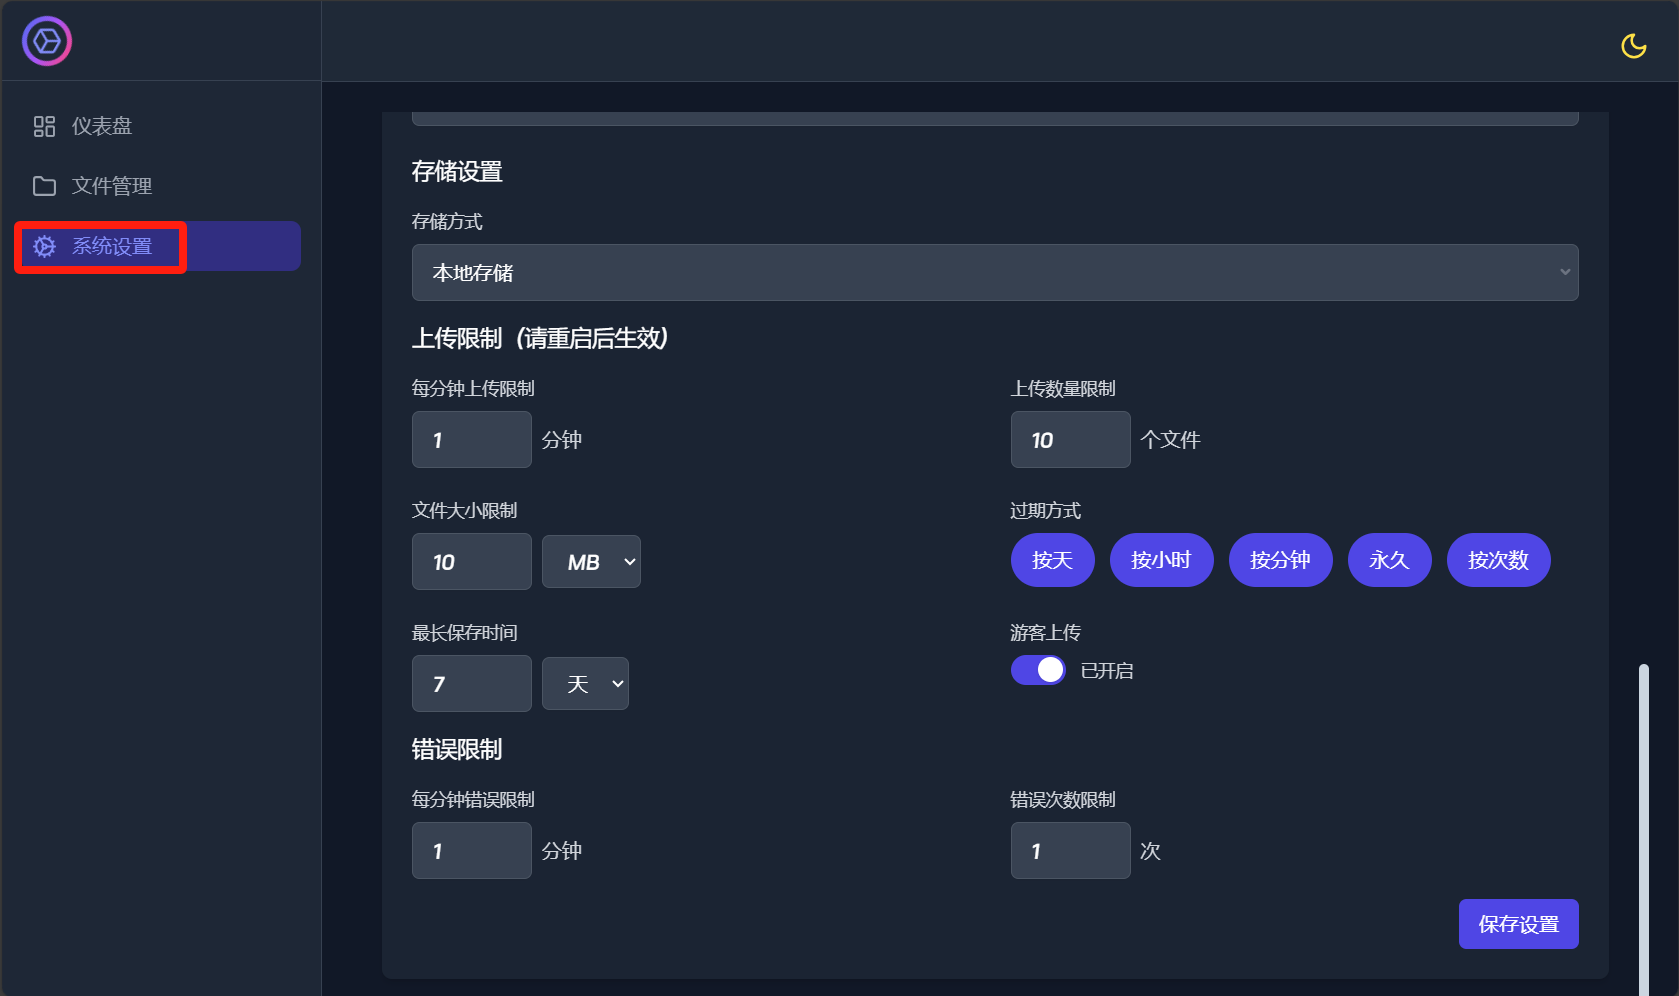Select the 按分钟 expiration button
The image size is (1679, 996).
[x=1280, y=560]
